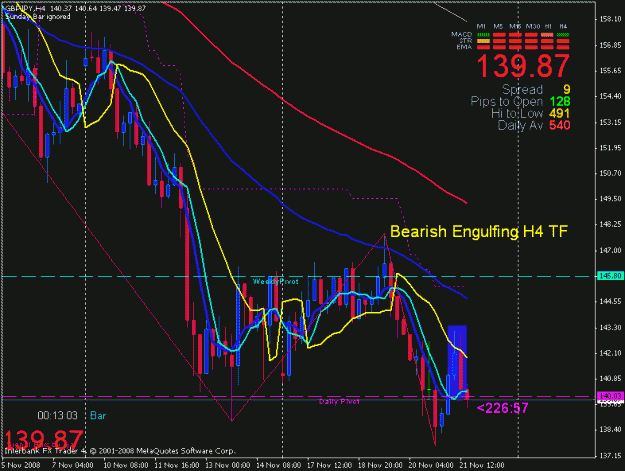Click the 151.95 price axis label

(x=610, y=148)
